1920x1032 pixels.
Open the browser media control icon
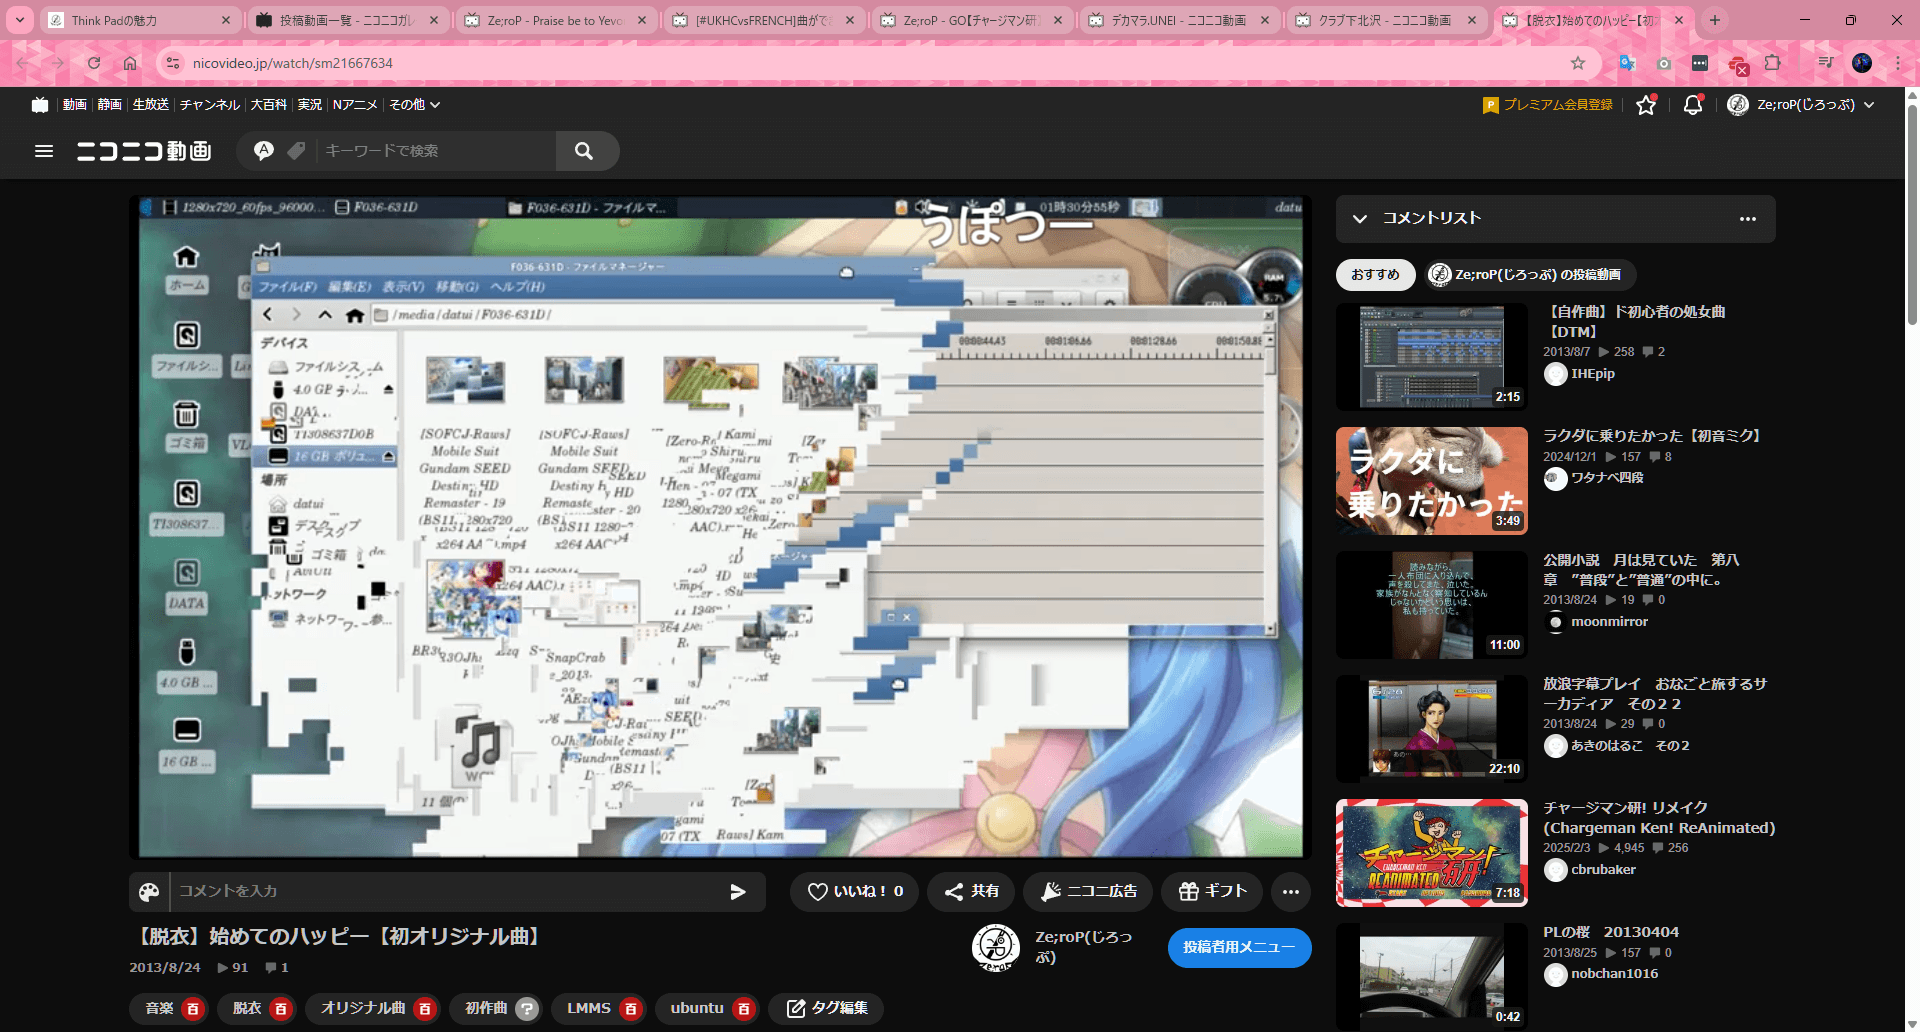coord(1826,63)
